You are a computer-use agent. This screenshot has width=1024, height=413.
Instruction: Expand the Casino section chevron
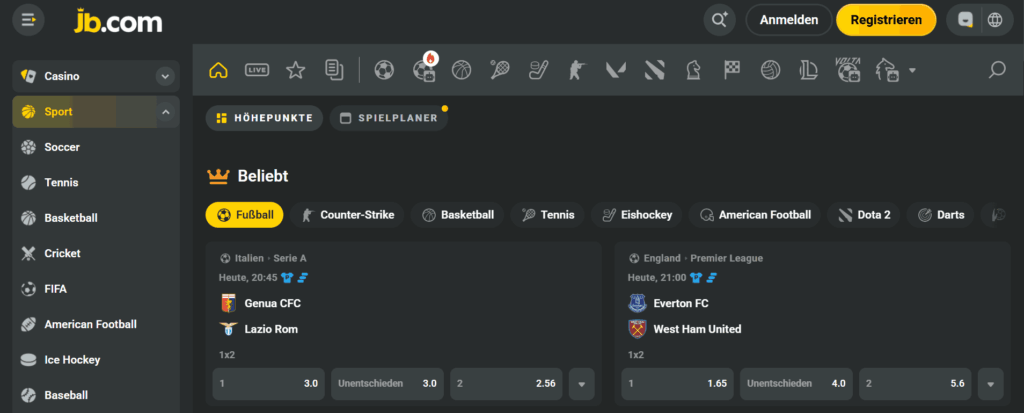(x=164, y=76)
